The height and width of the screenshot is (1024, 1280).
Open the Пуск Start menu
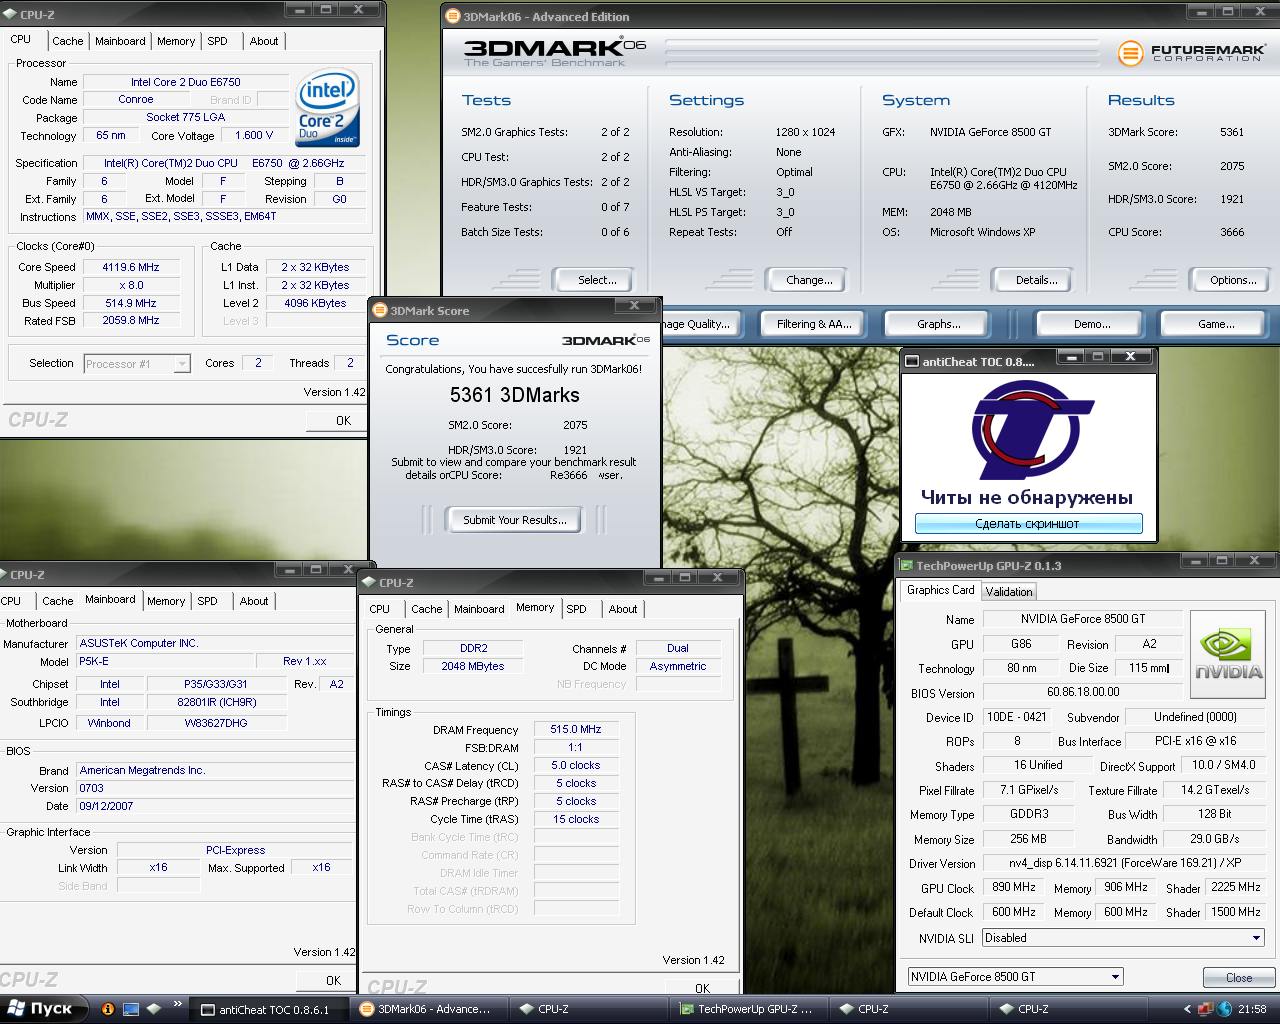41,1009
